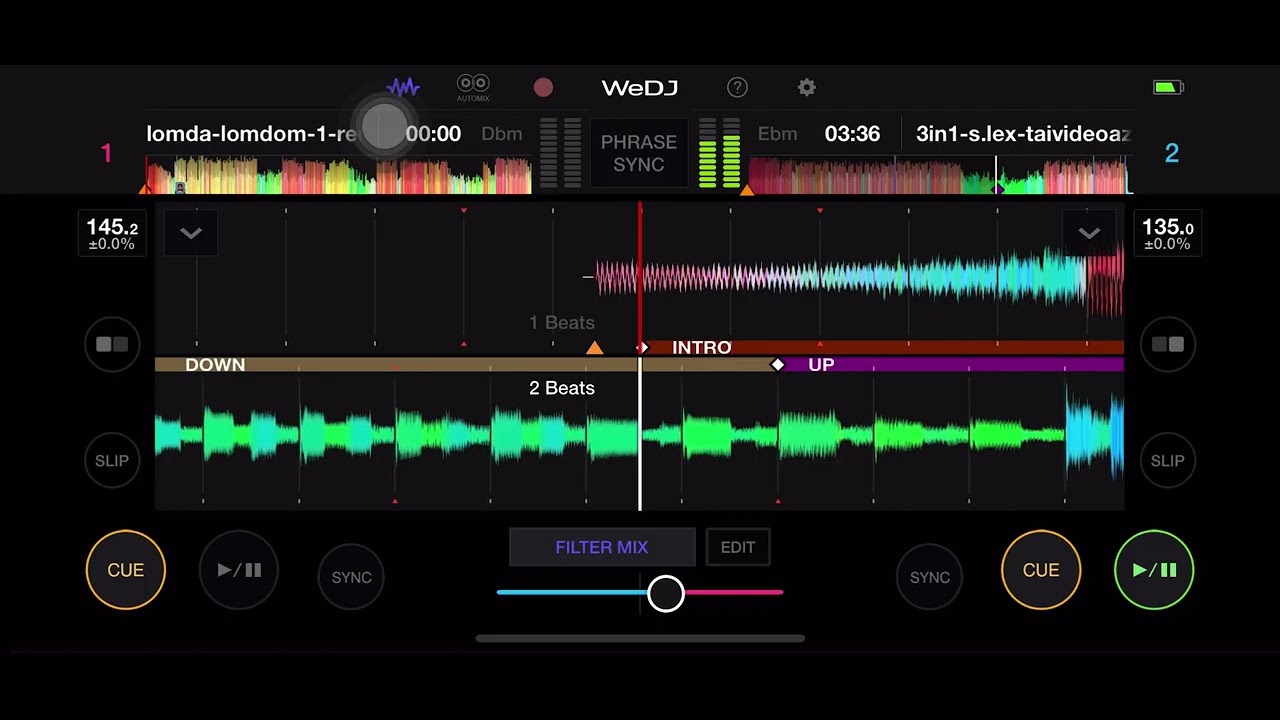The width and height of the screenshot is (1280, 720).
Task: Select the FILTER MIX mode
Action: pos(602,547)
